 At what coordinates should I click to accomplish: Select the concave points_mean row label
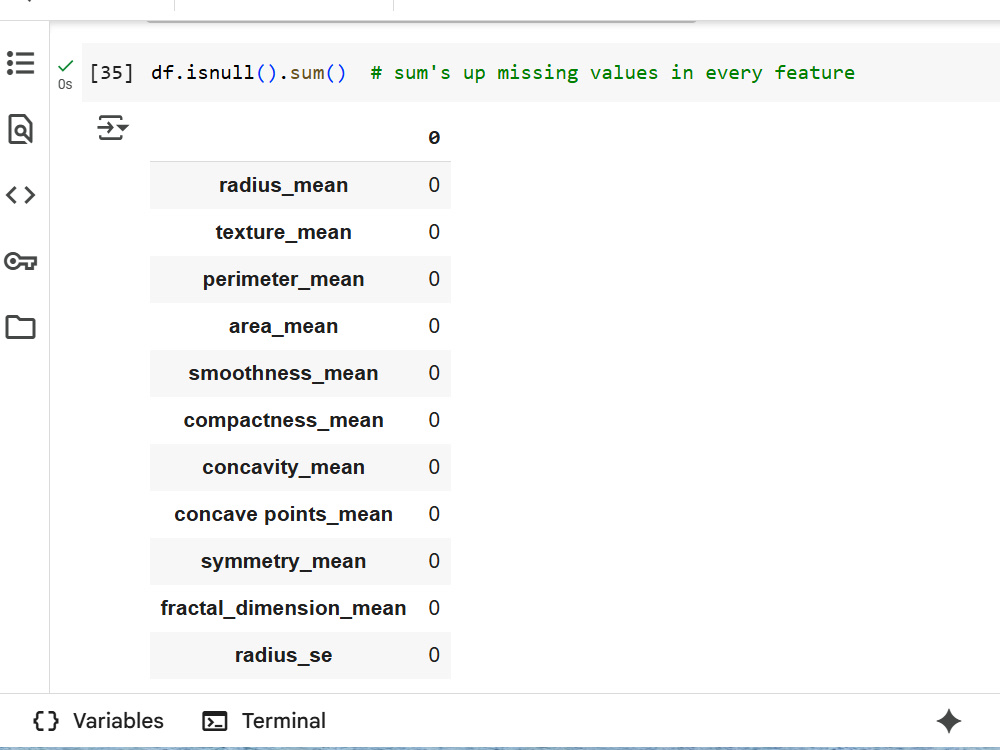pos(283,514)
